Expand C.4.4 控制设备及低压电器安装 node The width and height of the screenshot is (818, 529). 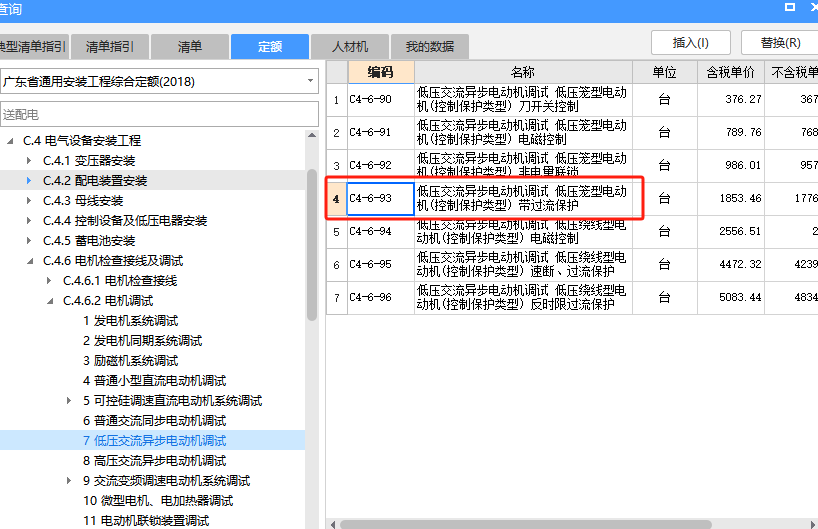tap(29, 221)
